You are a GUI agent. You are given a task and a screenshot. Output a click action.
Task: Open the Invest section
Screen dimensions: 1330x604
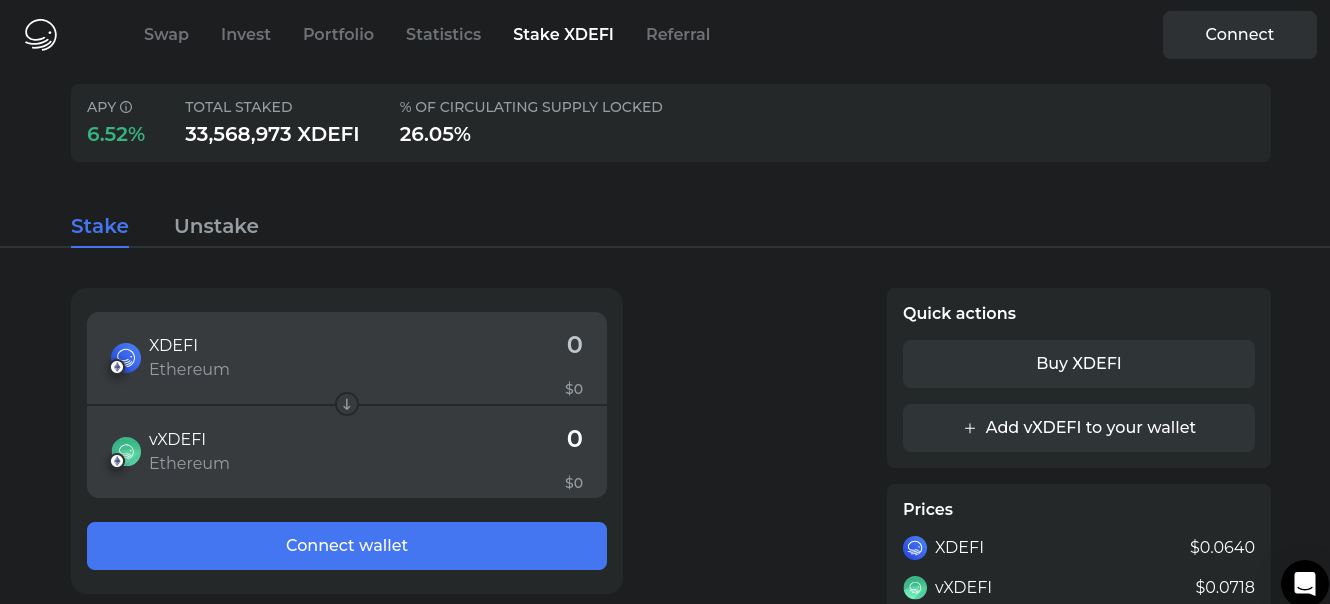coord(245,34)
